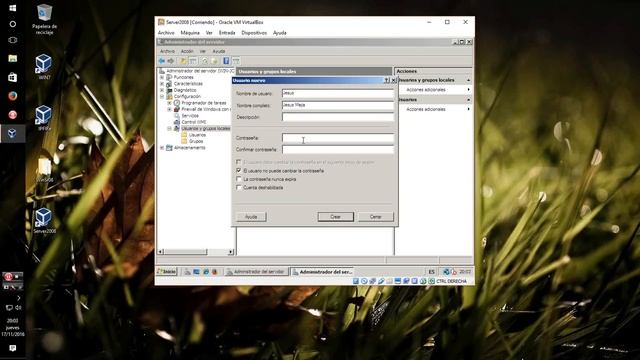The width and height of the screenshot is (640, 360).
Task: Select the Usuarios folder in the tree
Action: [x=193, y=135]
